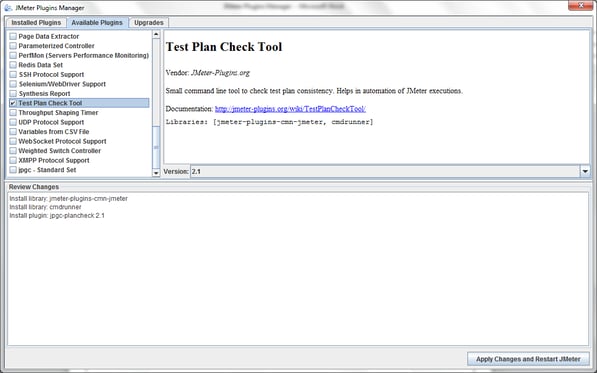Check the Page Data Extractor checkbox
This screenshot has height=373, width=597.
coord(13,36)
